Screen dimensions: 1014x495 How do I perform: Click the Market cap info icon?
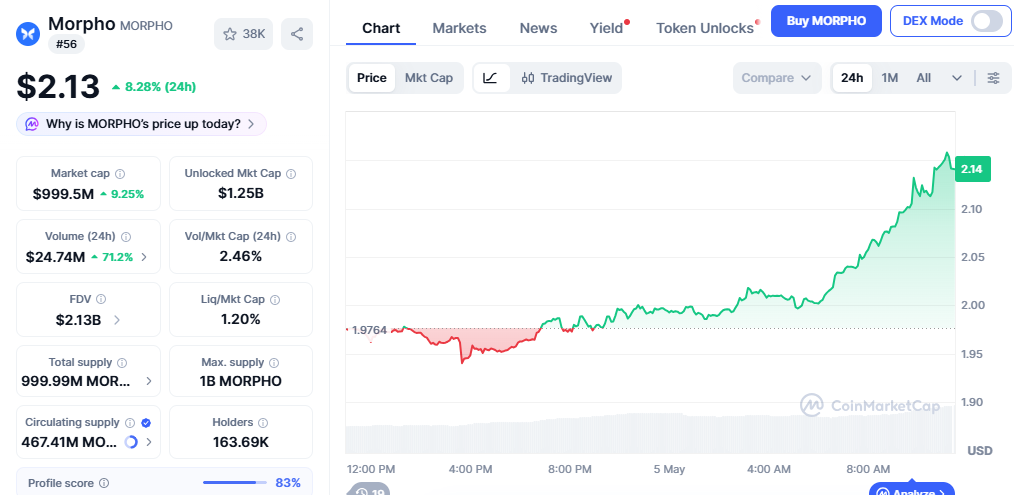tap(120, 173)
